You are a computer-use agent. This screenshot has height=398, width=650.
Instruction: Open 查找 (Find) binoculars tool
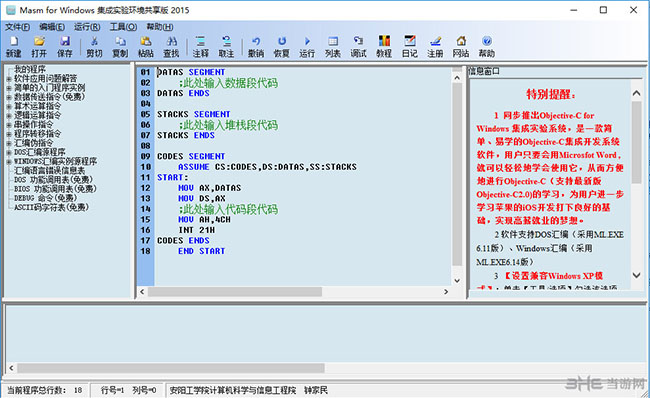[x=171, y=46]
